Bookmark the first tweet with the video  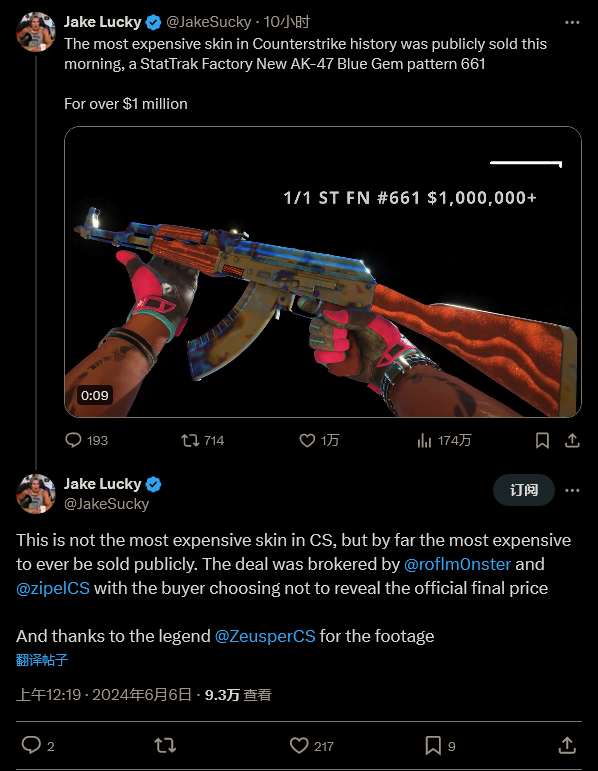[x=542, y=440]
